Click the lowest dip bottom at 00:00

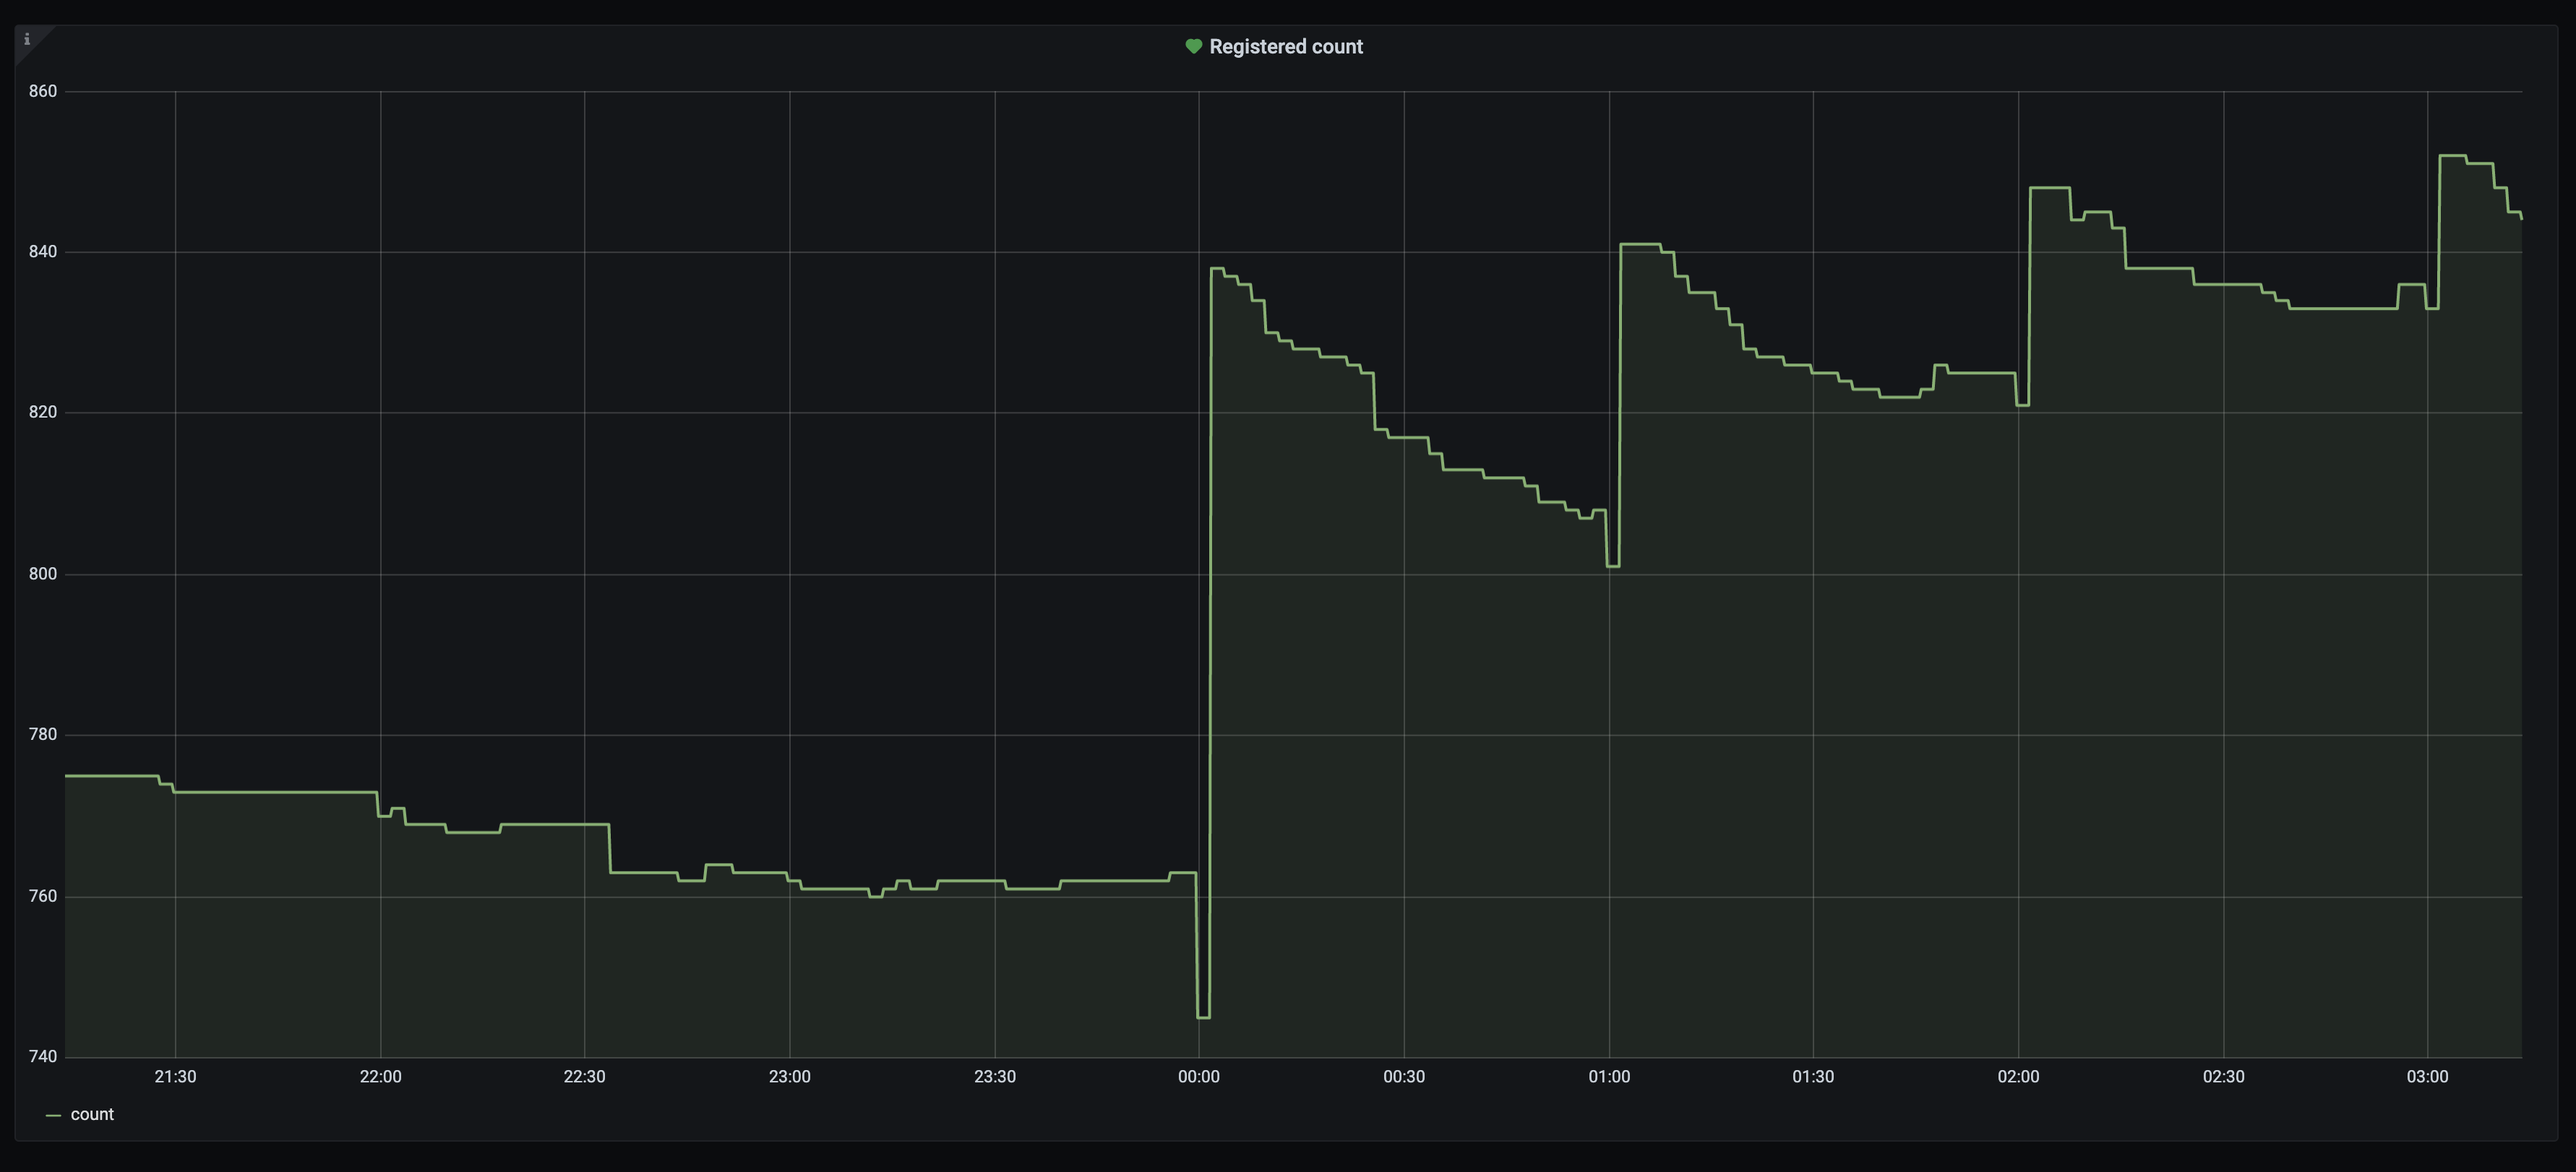tap(1203, 1017)
